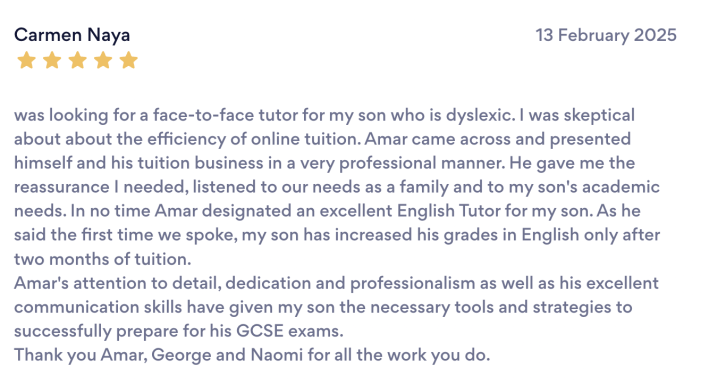This screenshot has height=384, width=709.
Task: Click "Amar's" at the paragraph start
Action: click(41, 283)
